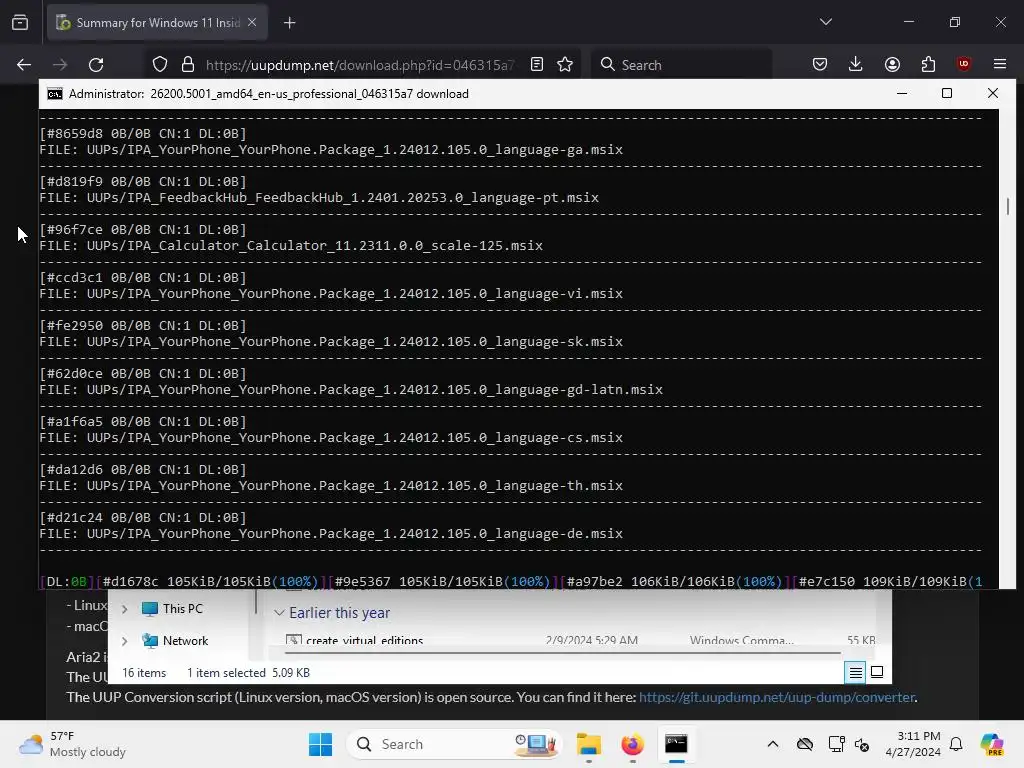Click FILE line for FeedbackHub language-pt.msix

tap(319, 197)
